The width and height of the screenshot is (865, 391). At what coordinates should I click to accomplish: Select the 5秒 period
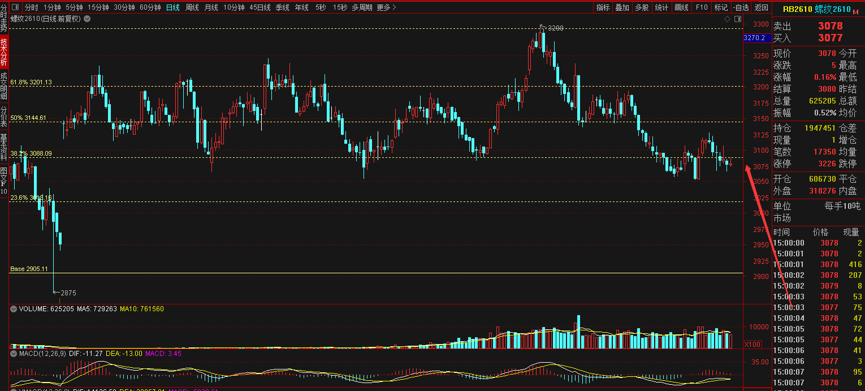321,8
